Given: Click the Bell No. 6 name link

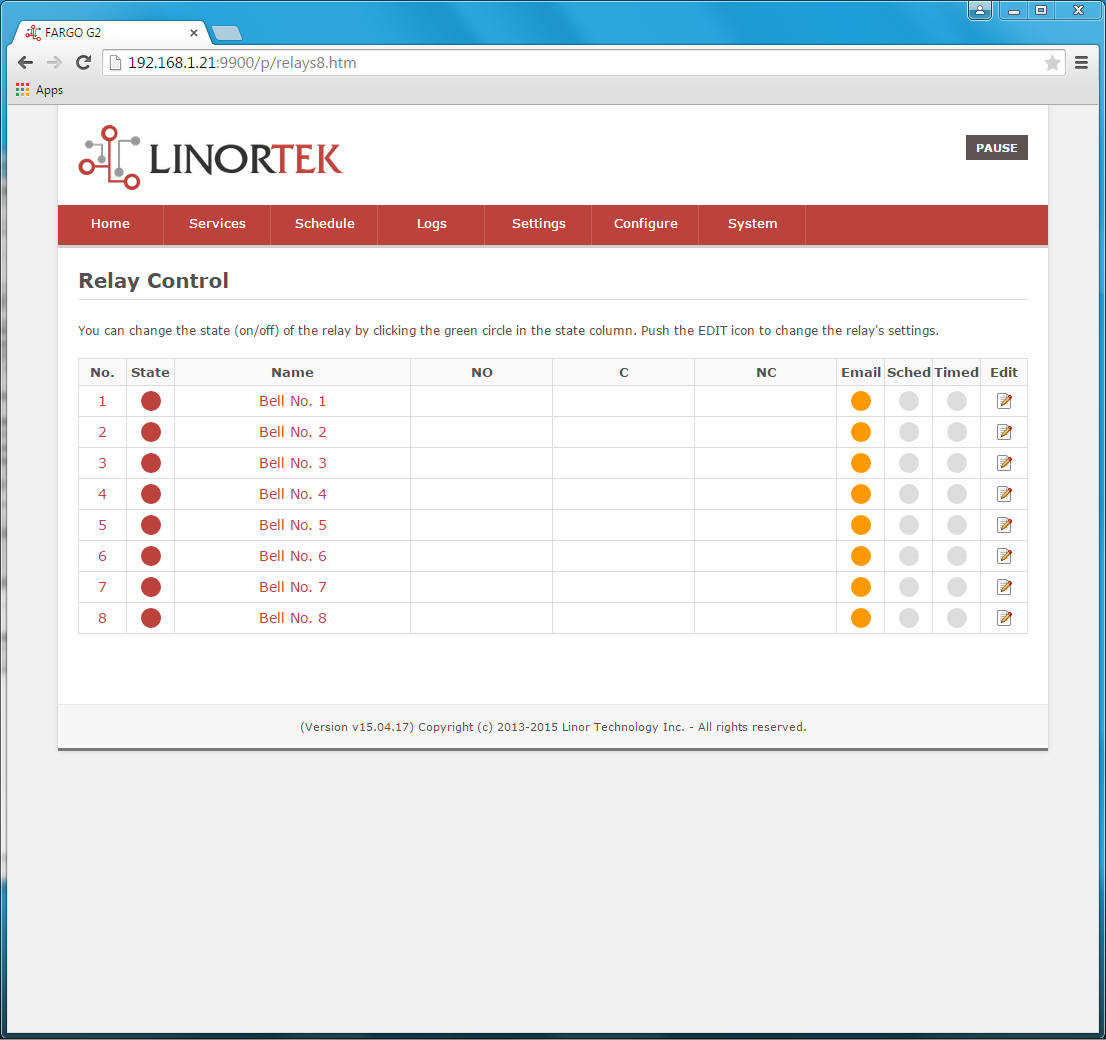Looking at the screenshot, I should pos(292,556).
